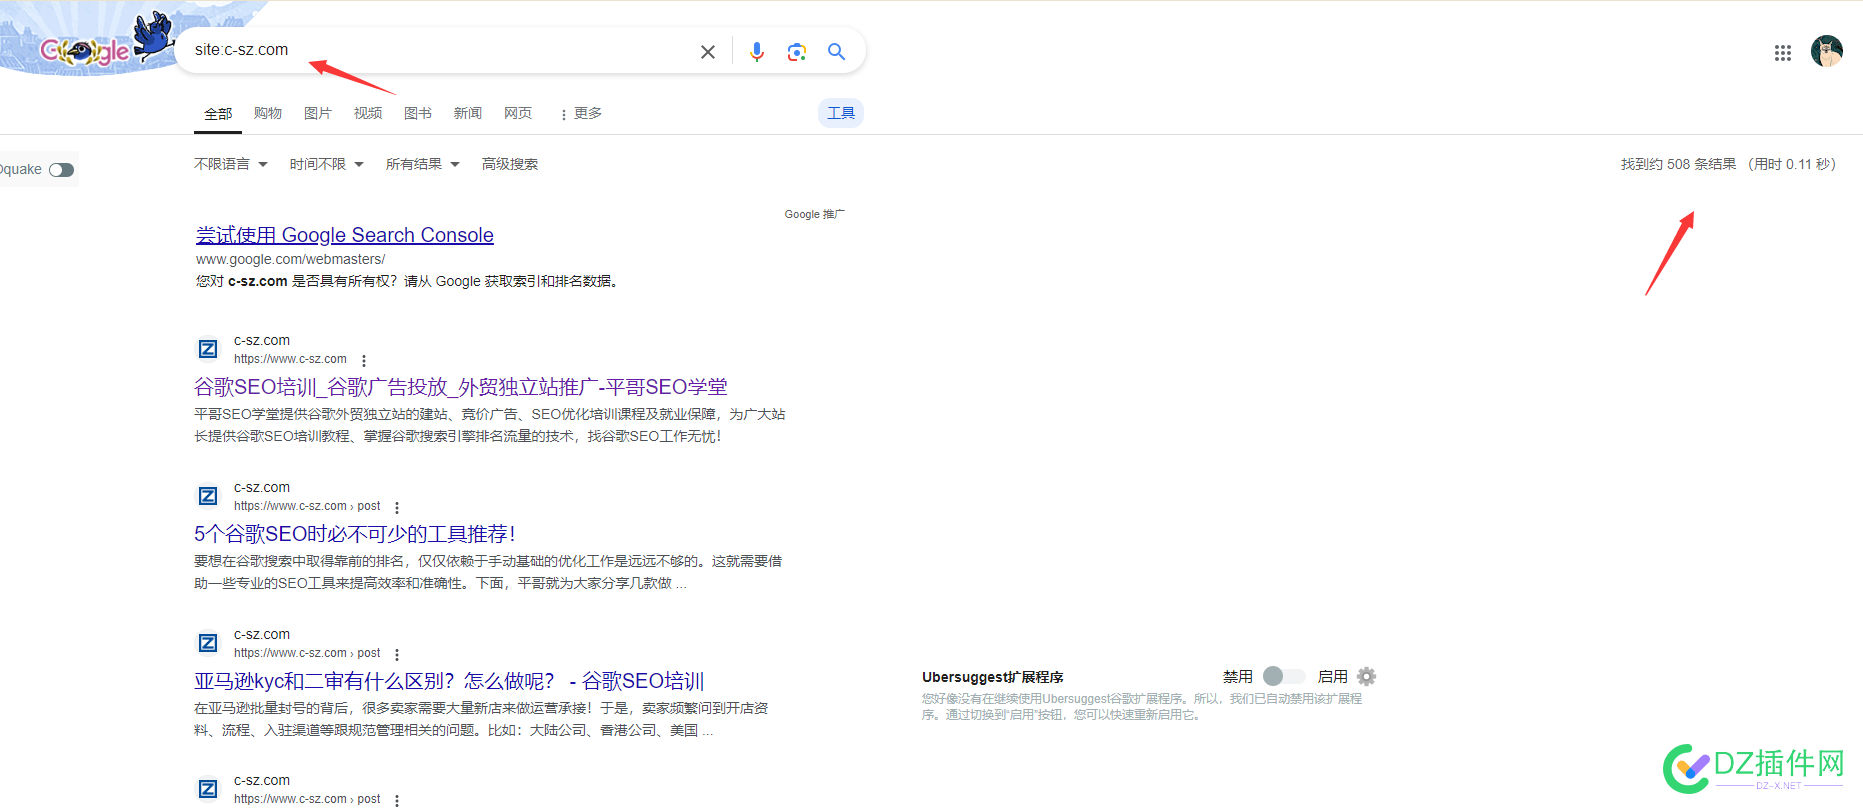This screenshot has height=809, width=1863.
Task: Open options menu for 亚马逊kyc result
Action: (397, 655)
